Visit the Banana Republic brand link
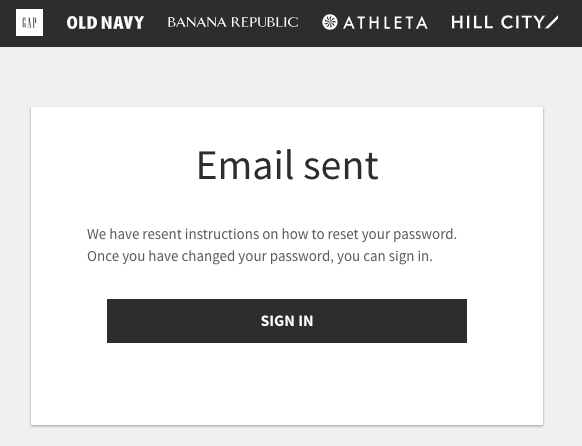Image resolution: width=582 pixels, height=446 pixels. 233,22
